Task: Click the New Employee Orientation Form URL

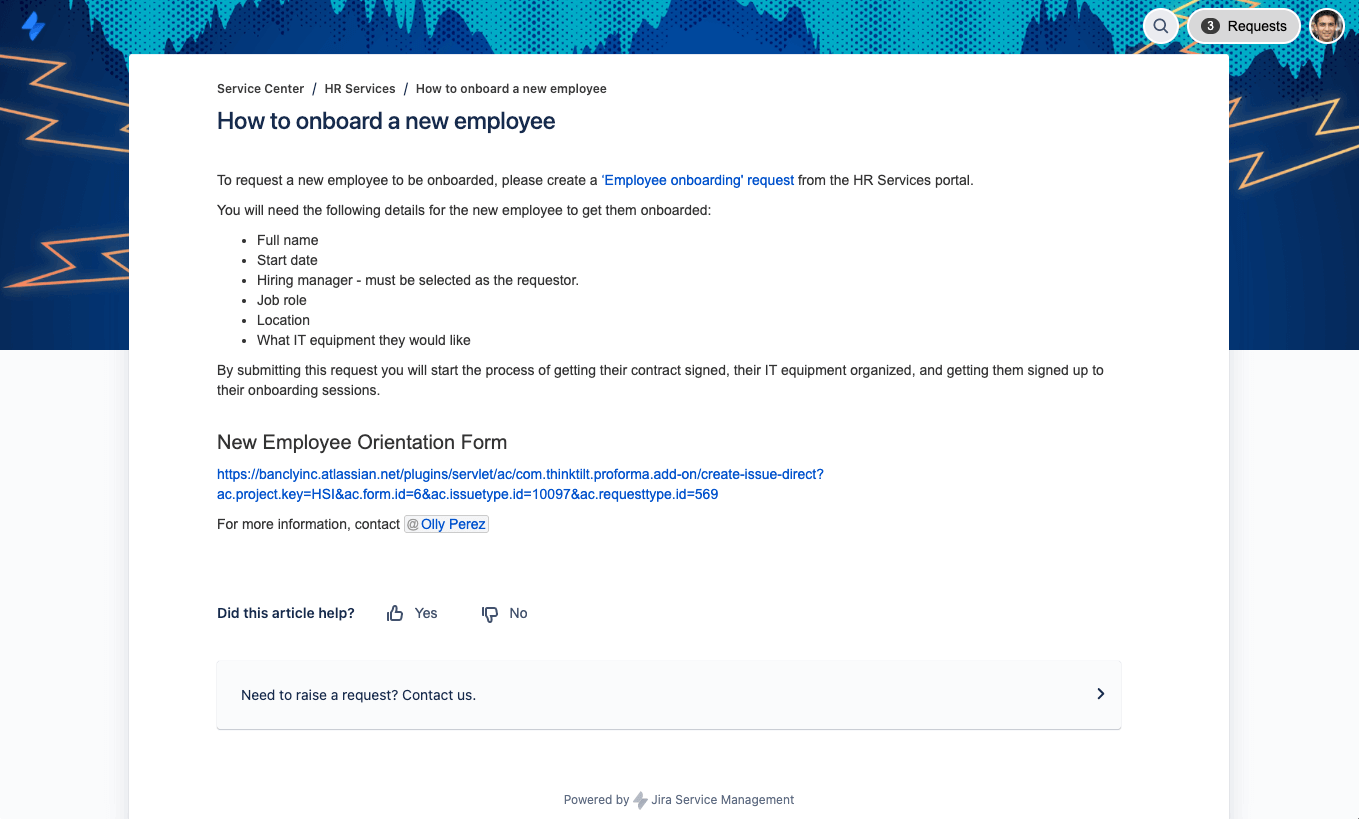Action: 519,483
